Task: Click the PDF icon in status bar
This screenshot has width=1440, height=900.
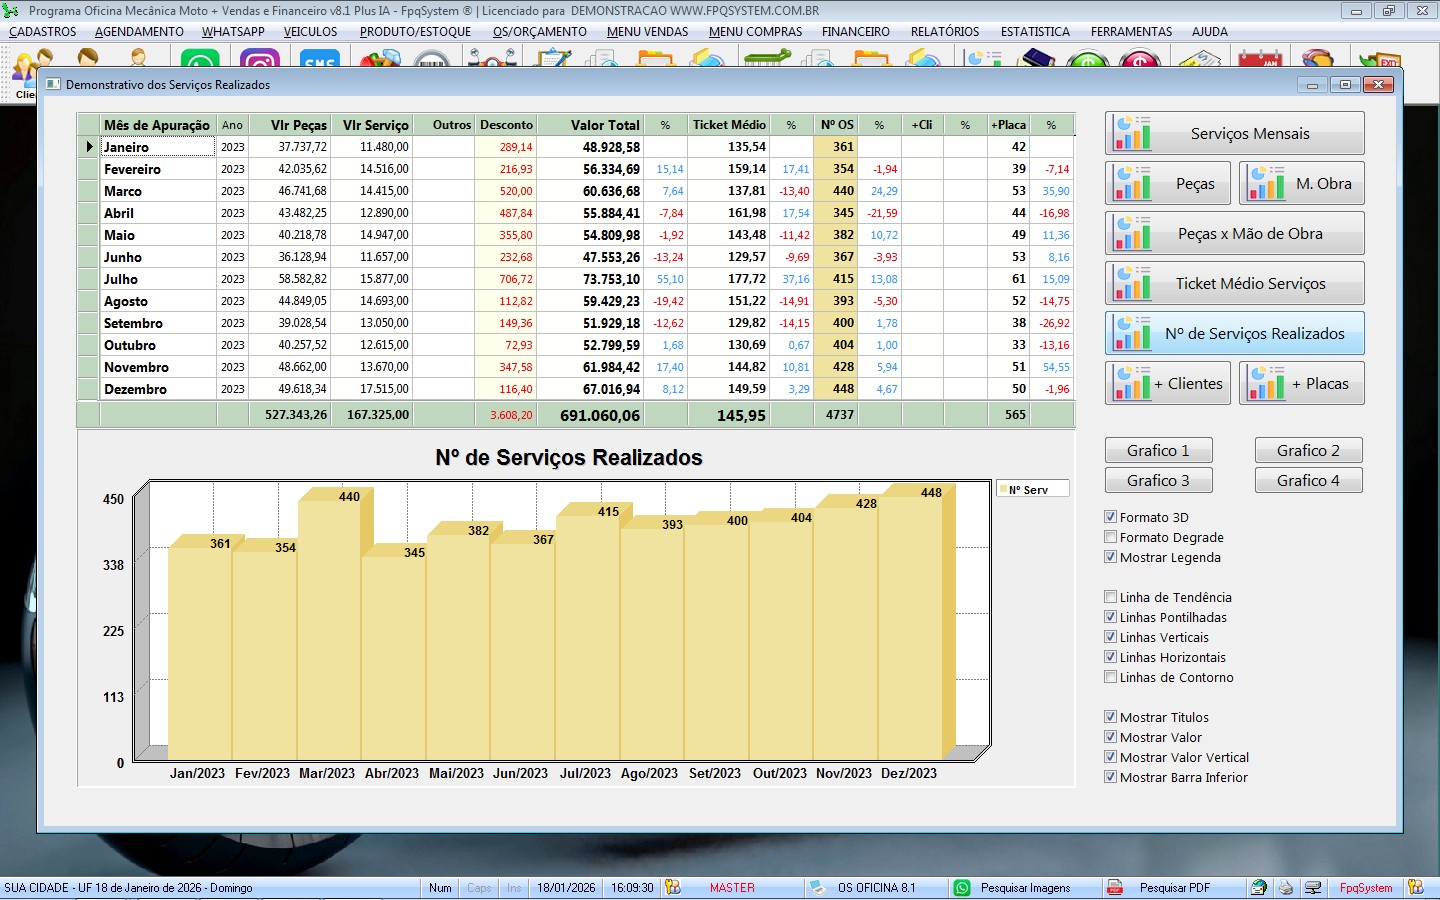Action: pyautogui.click(x=1114, y=888)
